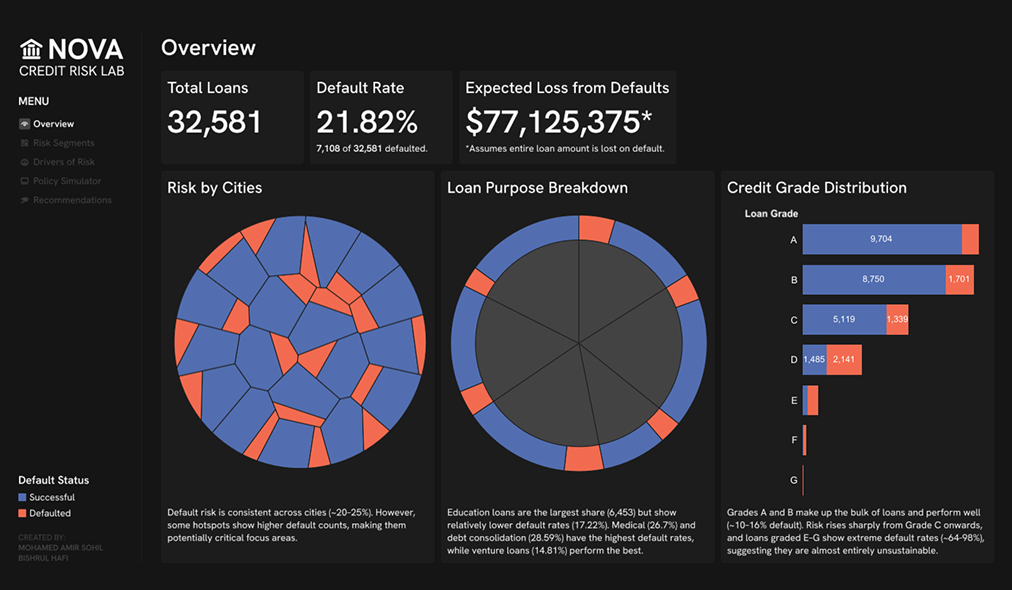Click the Loan Purpose Breakdown heading
This screenshot has width=1012, height=590.
(x=537, y=188)
